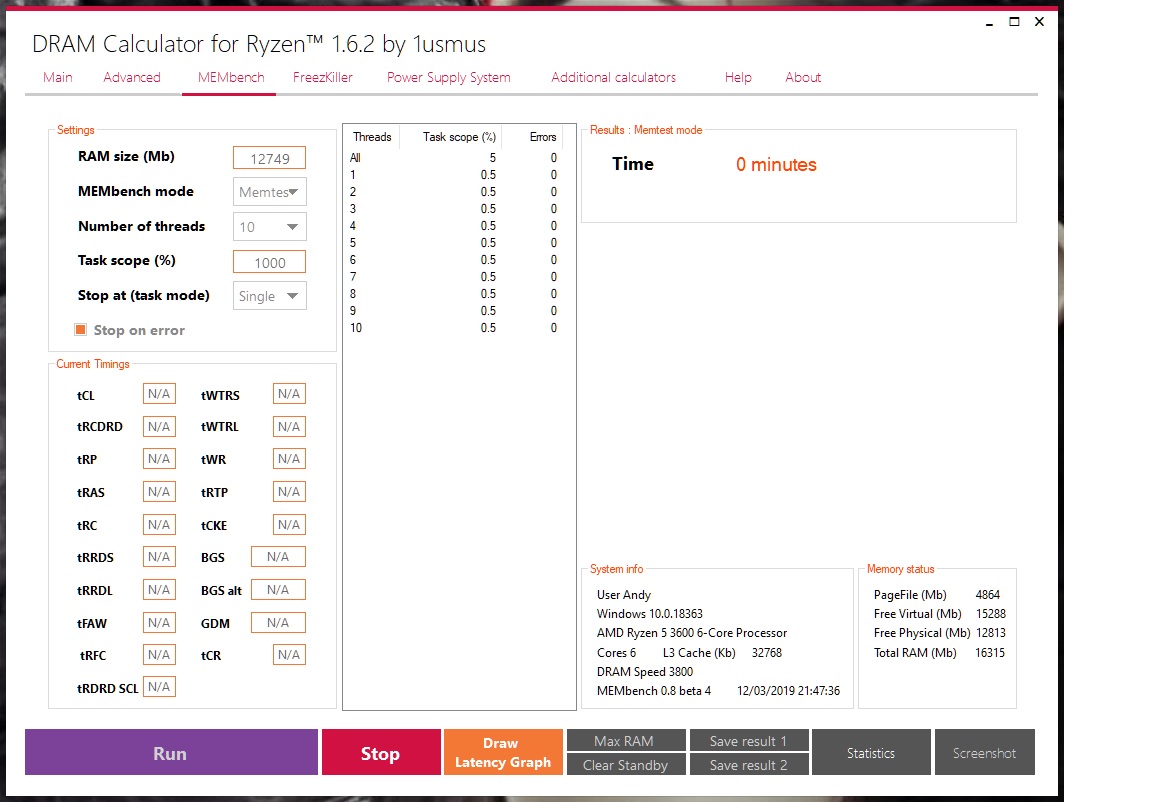Click the tFAW timing value box
Image resolution: width=1152 pixels, height=802 pixels.
[x=159, y=623]
